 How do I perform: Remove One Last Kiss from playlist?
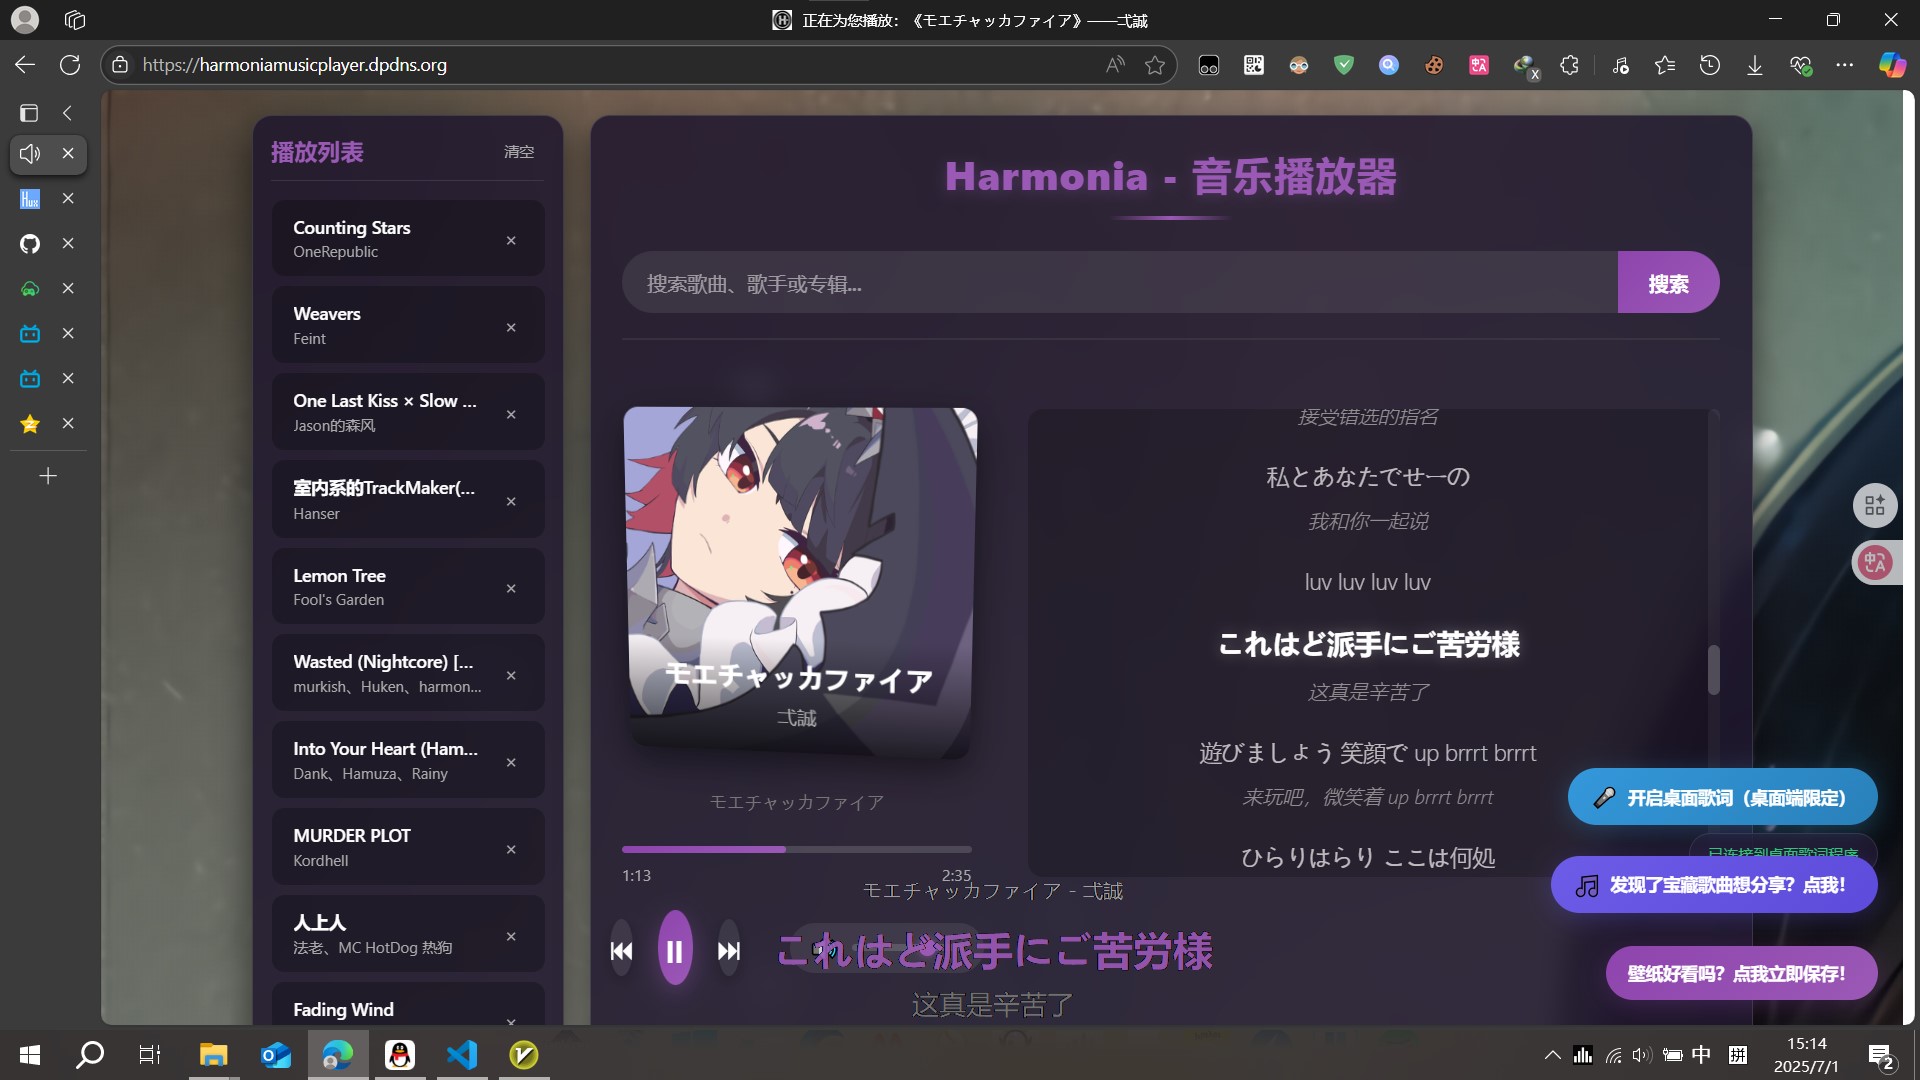pos(511,414)
